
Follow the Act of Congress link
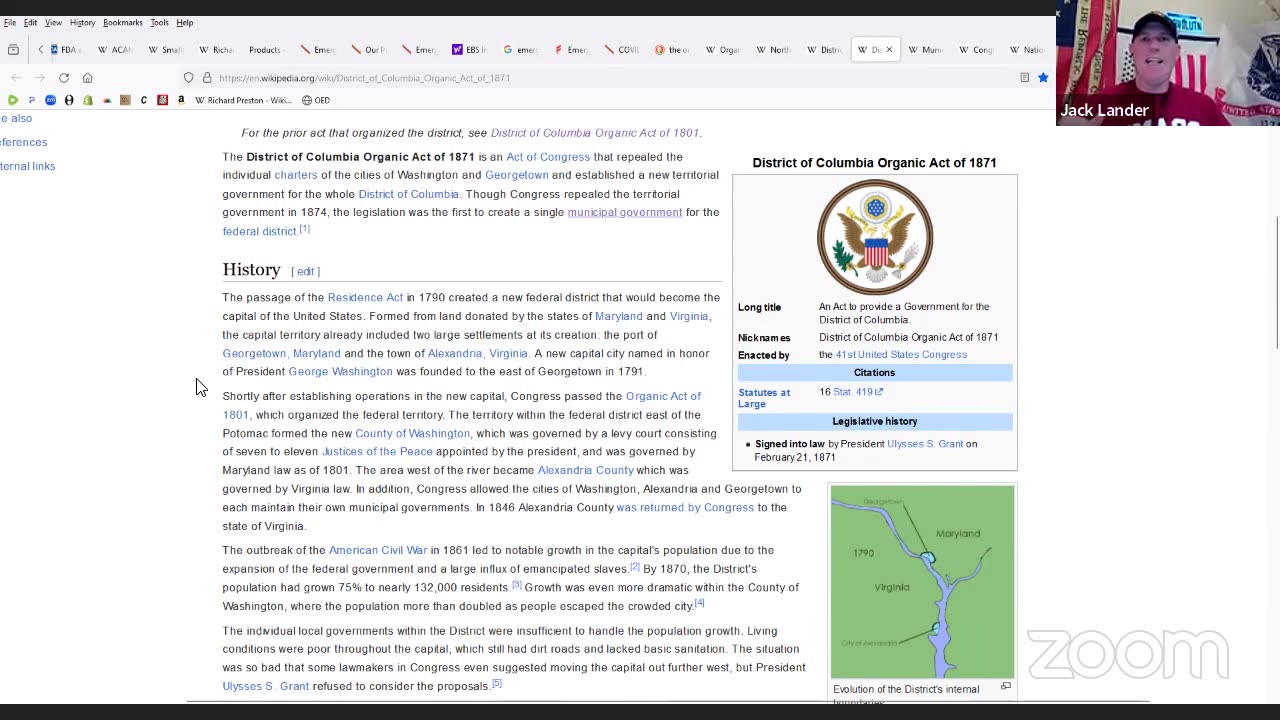click(548, 157)
